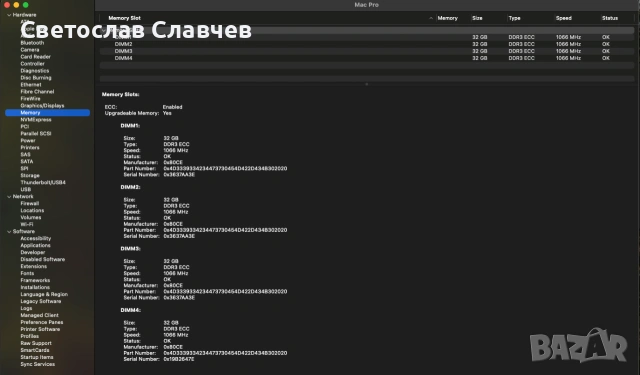The height and width of the screenshot is (375, 640).
Task: Select SPI in the sidebar
Action: pyautogui.click(x=24, y=168)
